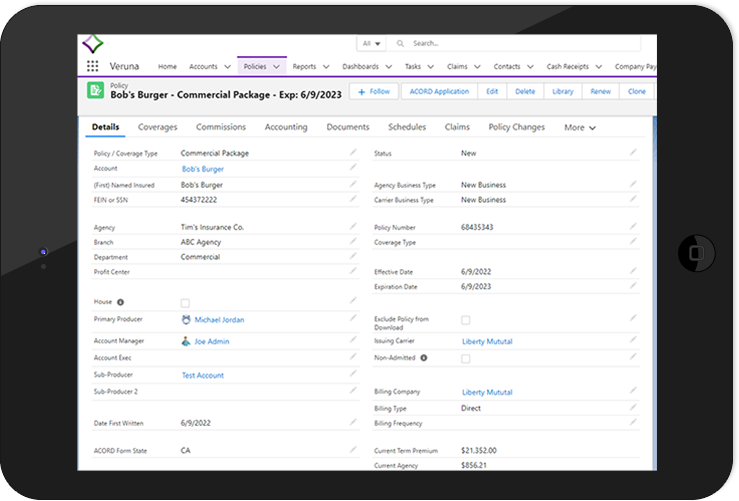
Task: Open Issuing Carrier Liberty Mututal link
Action: tap(487, 341)
